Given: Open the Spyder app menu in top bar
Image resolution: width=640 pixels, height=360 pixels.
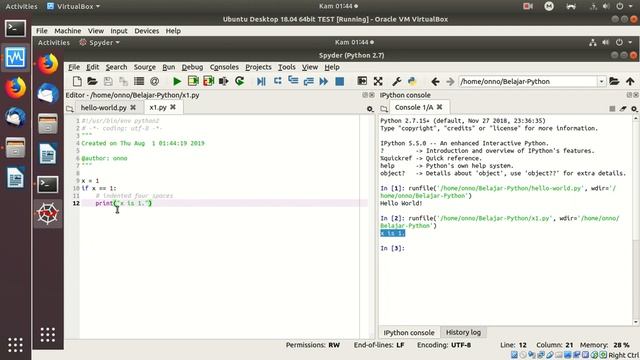Looking at the screenshot, I should (x=99, y=42).
